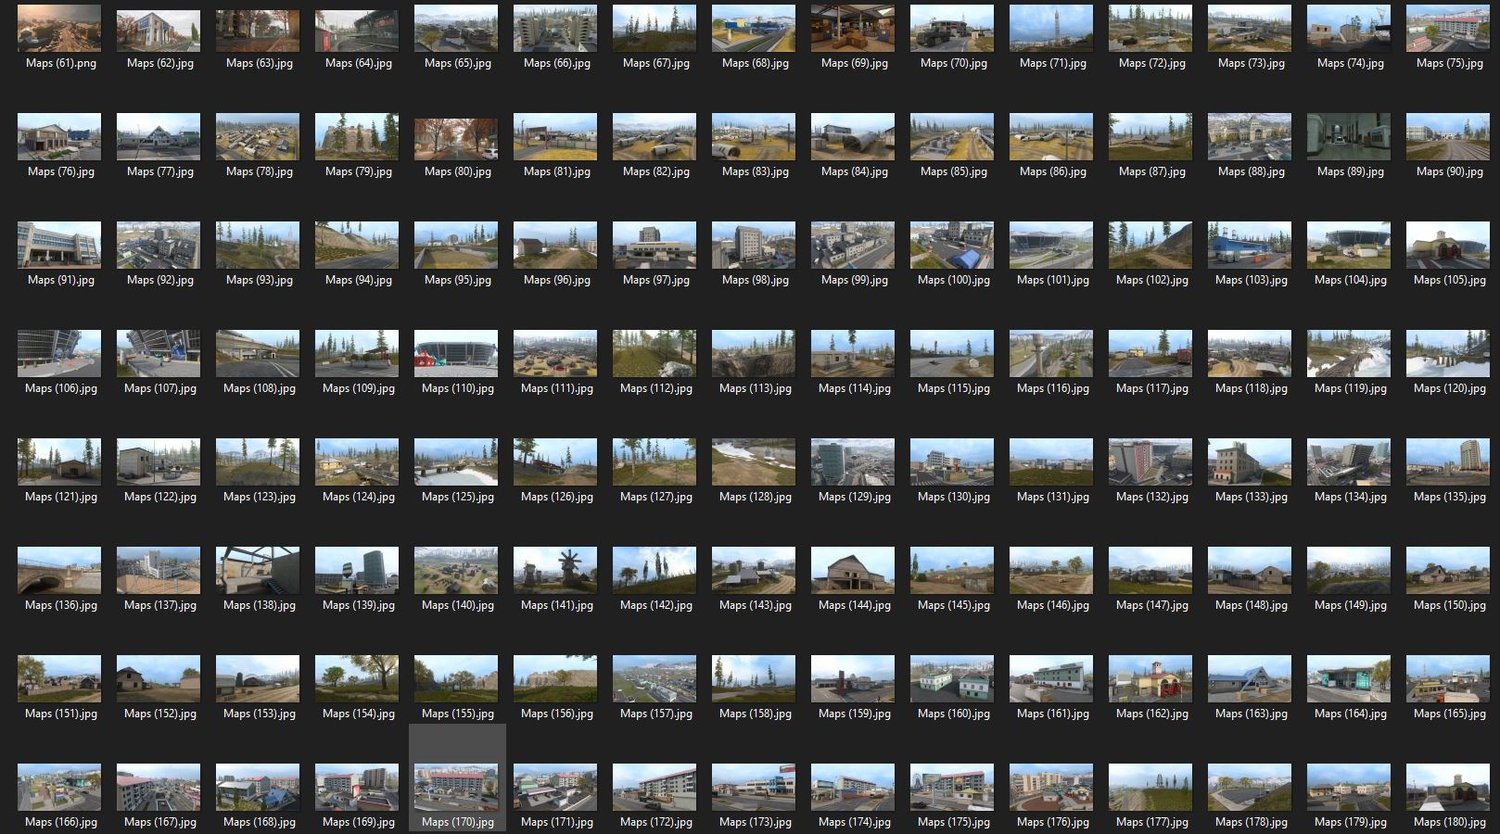This screenshot has width=1500, height=834.
Task: Click the file name "Maps (140).jpg"
Action: pyautogui.click(x=458, y=605)
